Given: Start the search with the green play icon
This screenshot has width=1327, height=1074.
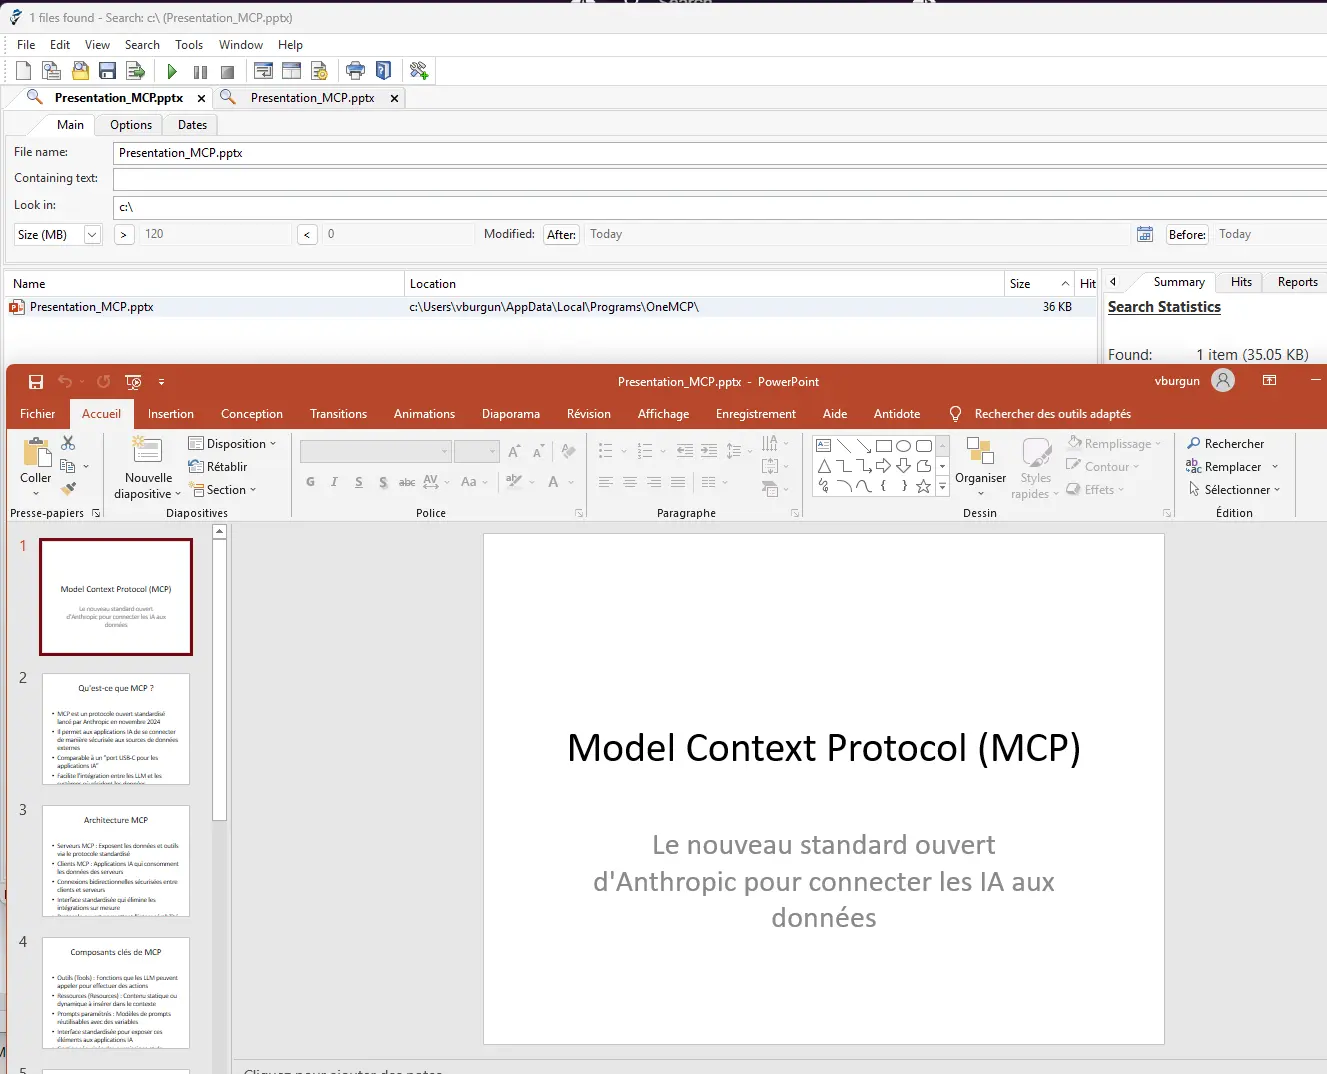Looking at the screenshot, I should click(x=172, y=71).
